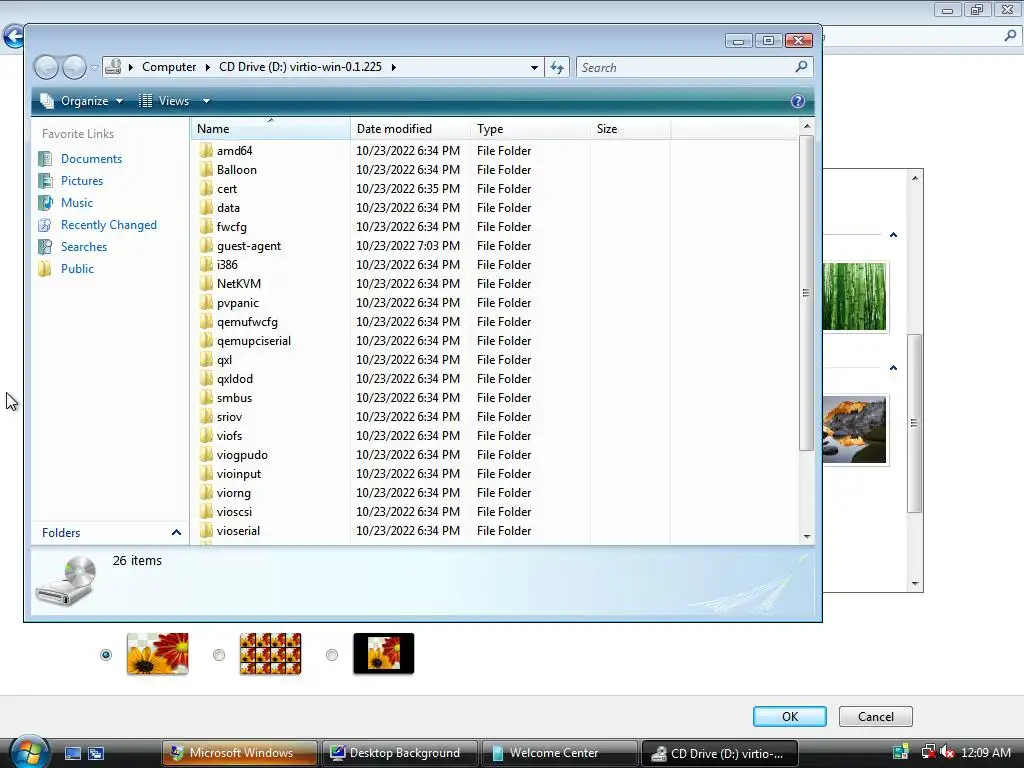Click Recently Changed icon in sidebar

pos(45,225)
